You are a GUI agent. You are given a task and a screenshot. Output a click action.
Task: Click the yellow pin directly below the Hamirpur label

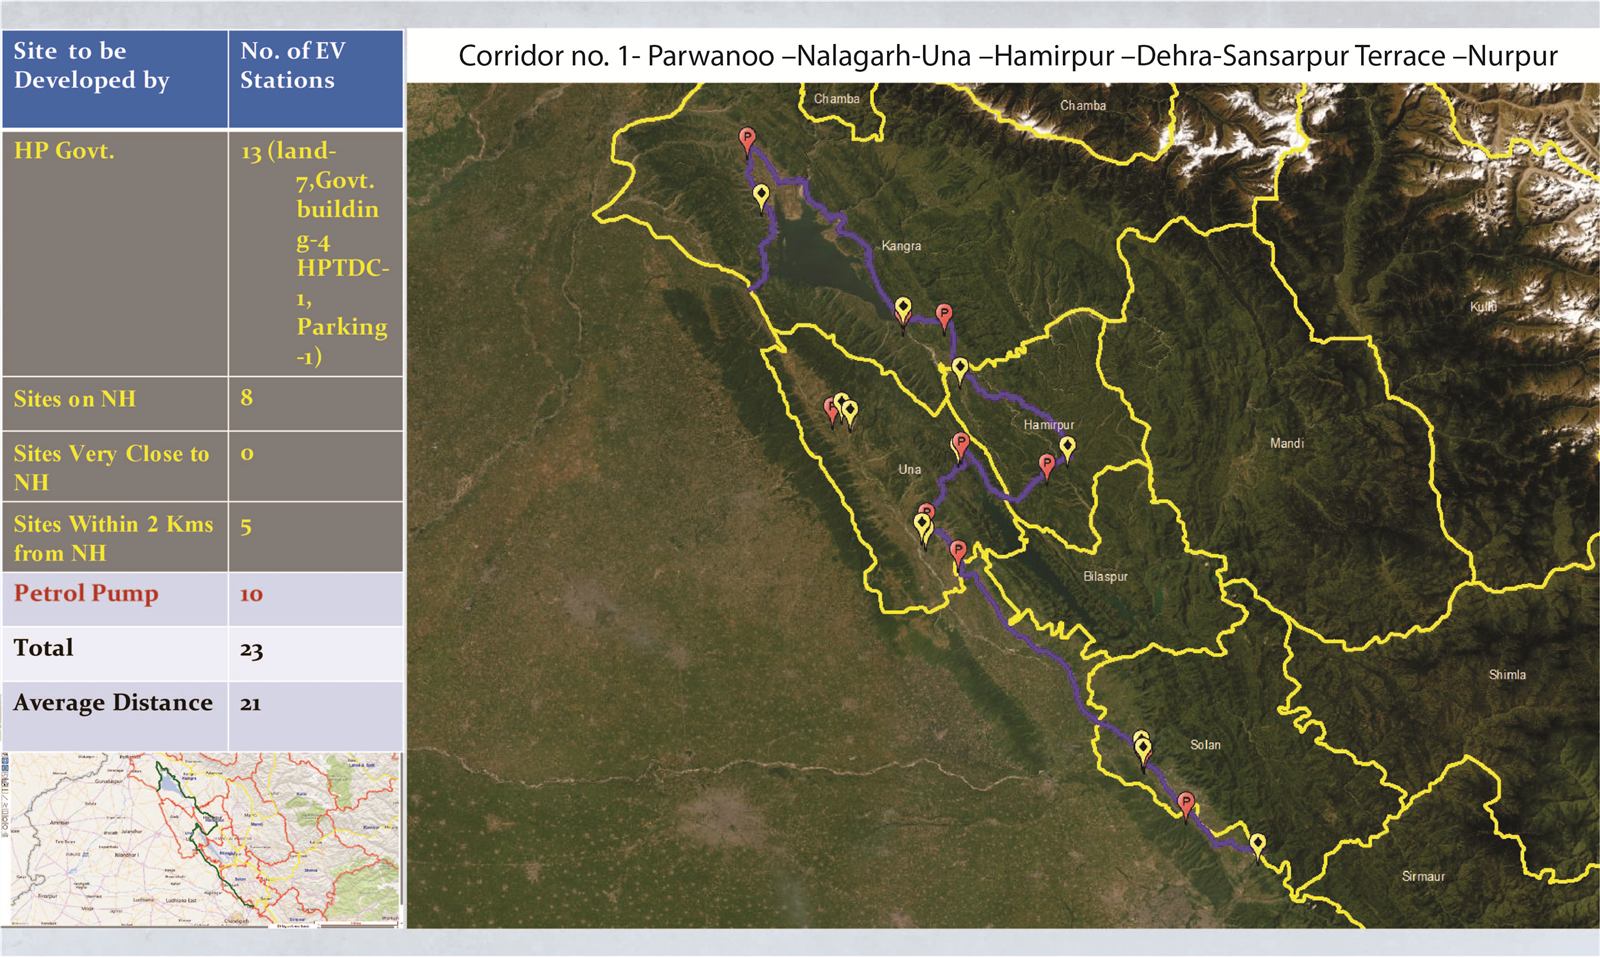1067,449
